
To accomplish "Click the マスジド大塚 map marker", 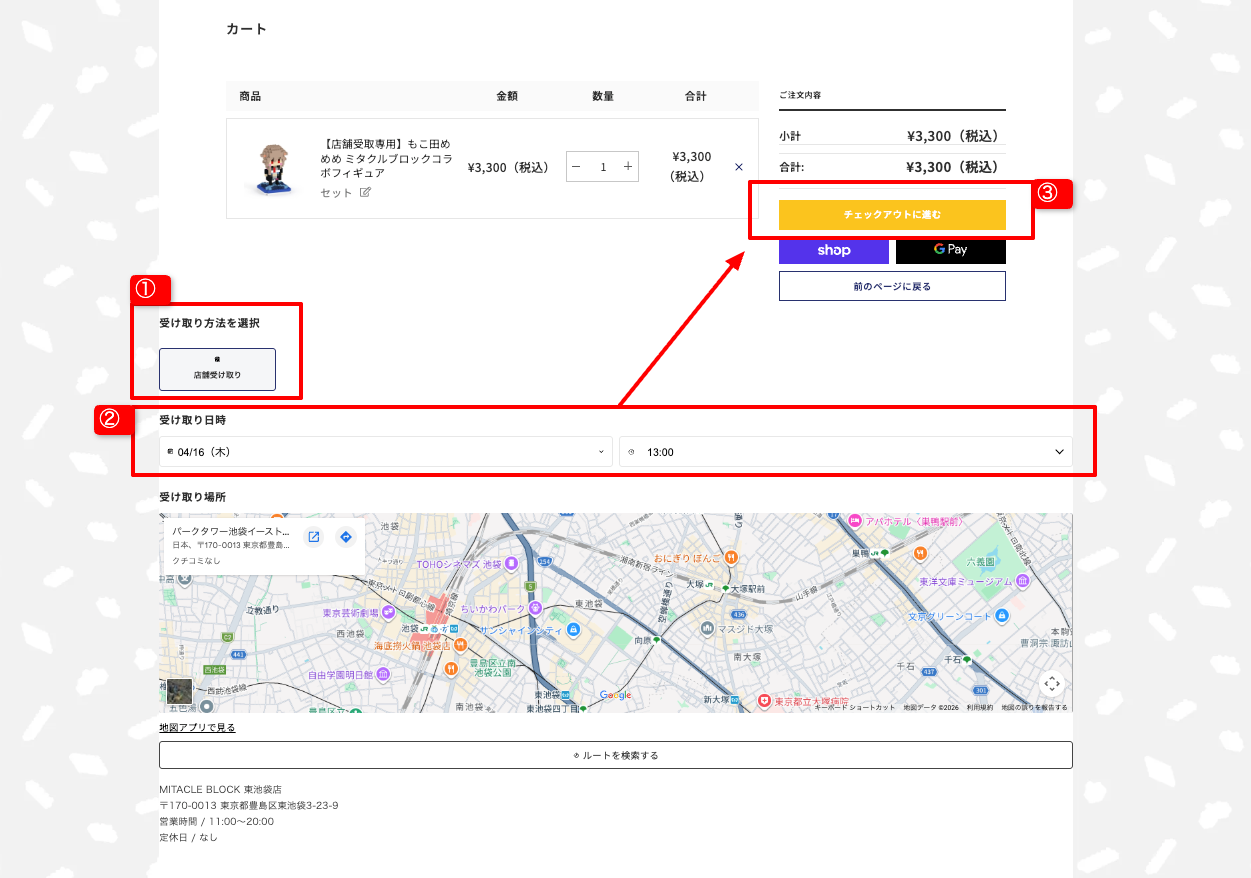I will 708,628.
